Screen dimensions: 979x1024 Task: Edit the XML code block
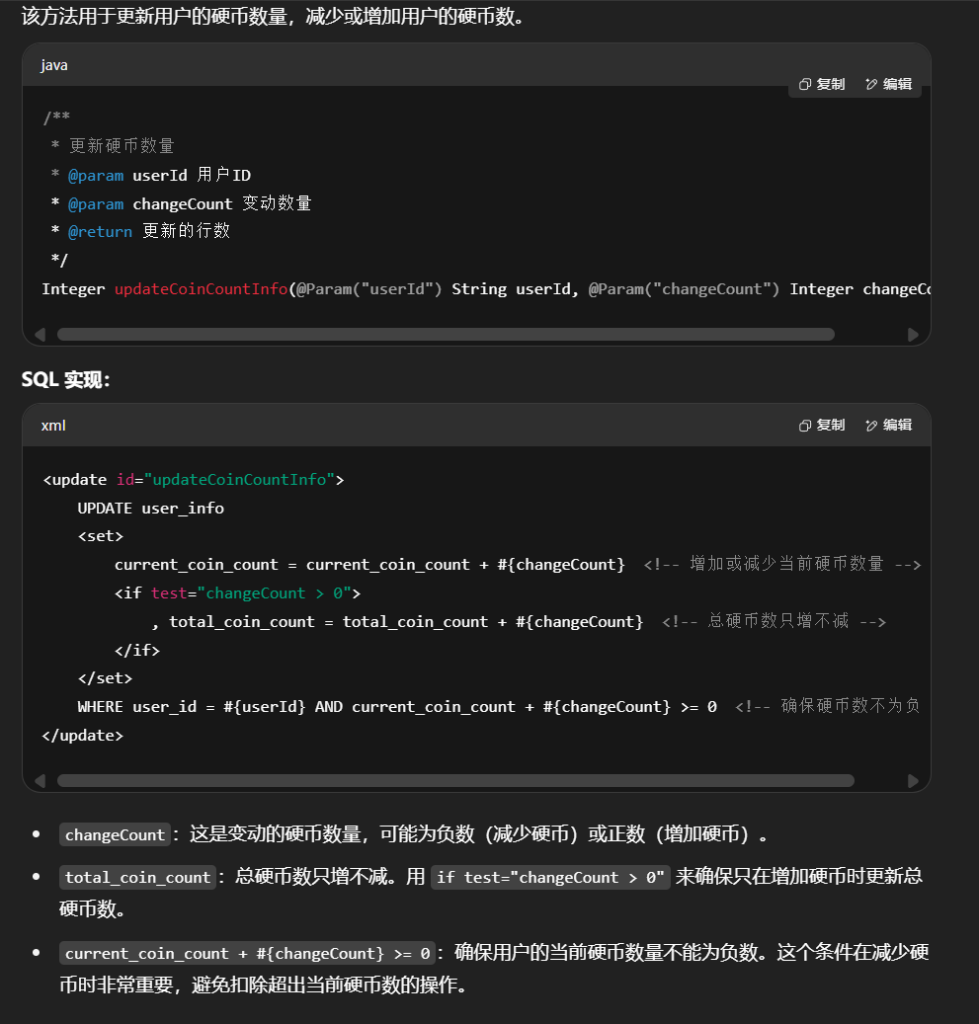point(888,425)
